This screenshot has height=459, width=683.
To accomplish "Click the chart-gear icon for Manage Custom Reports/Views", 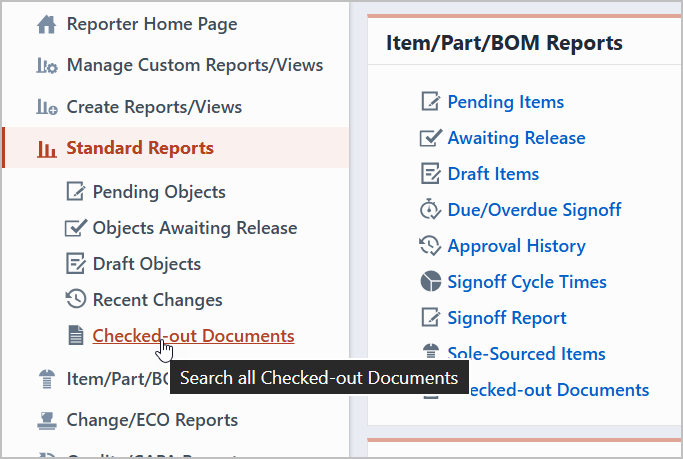I will pyautogui.click(x=47, y=66).
